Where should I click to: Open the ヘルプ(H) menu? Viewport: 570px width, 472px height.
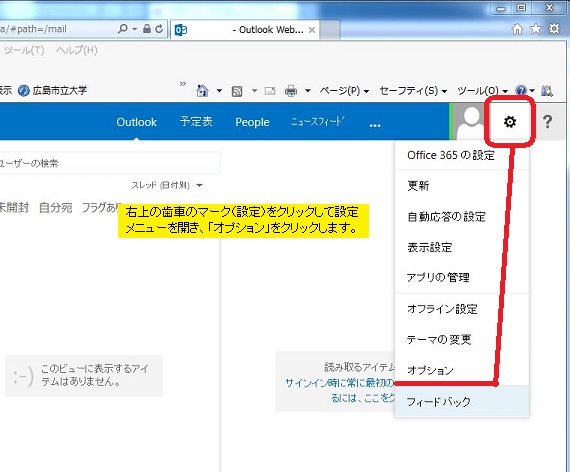pos(77,50)
